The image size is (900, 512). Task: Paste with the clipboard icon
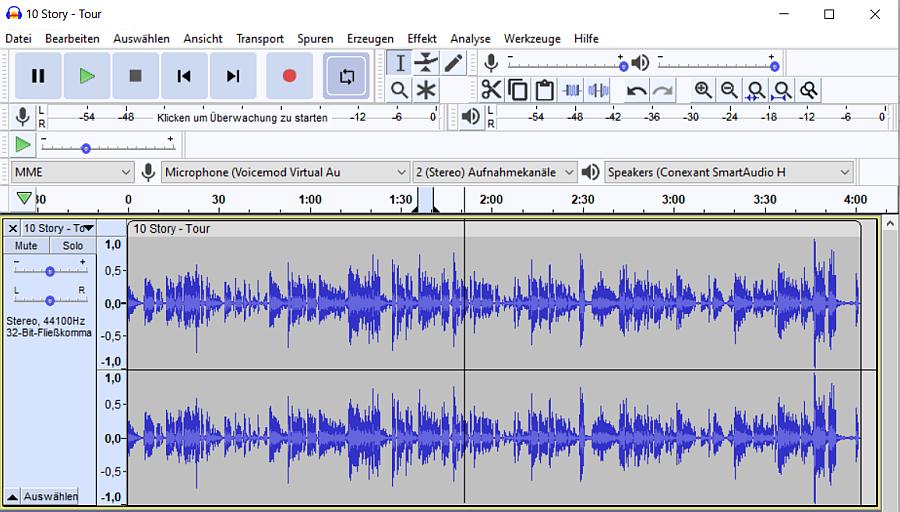point(544,90)
